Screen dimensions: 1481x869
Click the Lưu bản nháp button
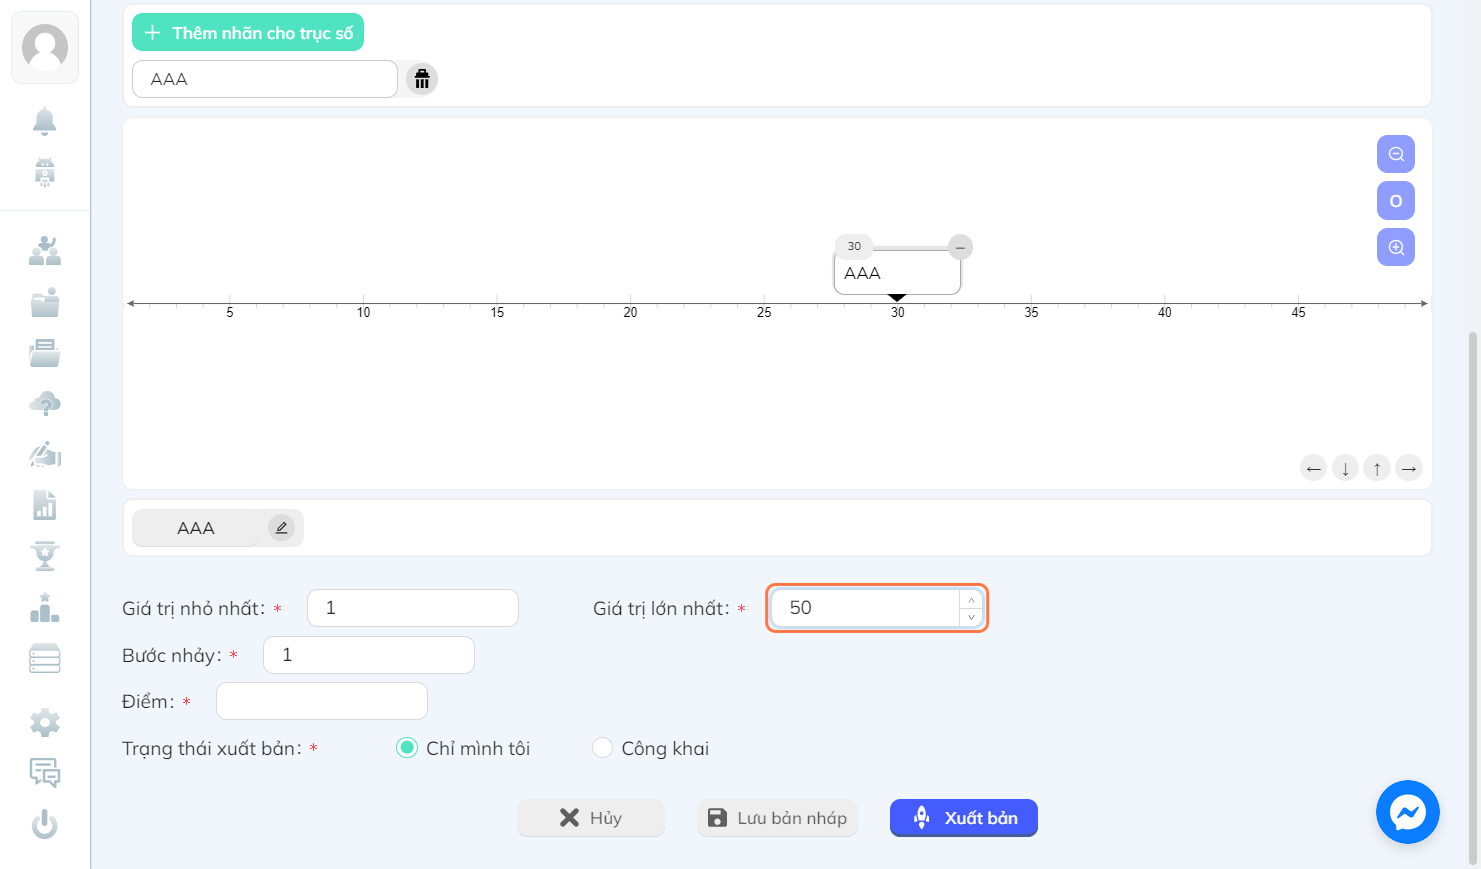point(777,818)
